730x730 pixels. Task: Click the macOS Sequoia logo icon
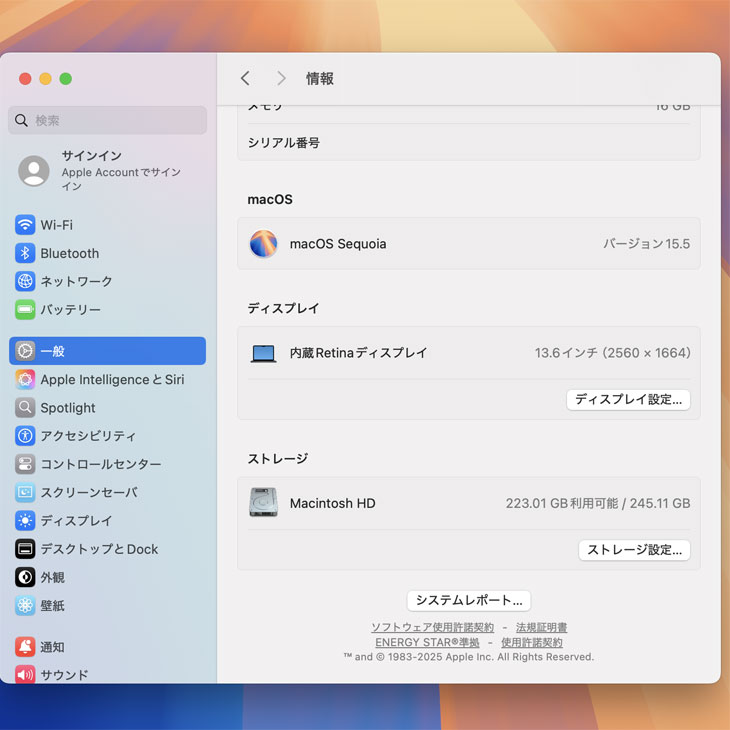tap(264, 243)
